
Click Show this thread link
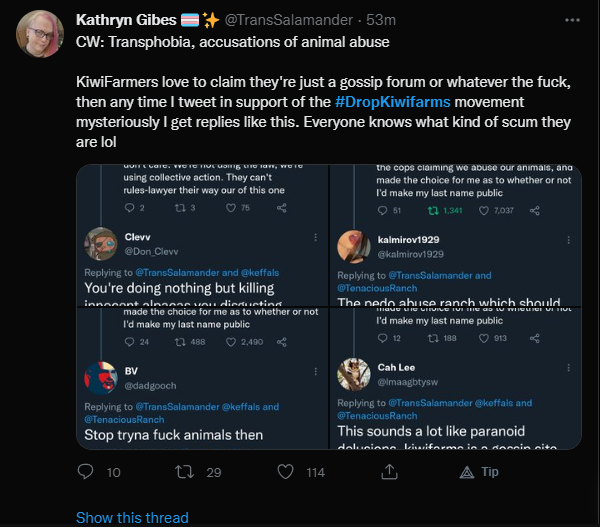[x=132, y=517]
